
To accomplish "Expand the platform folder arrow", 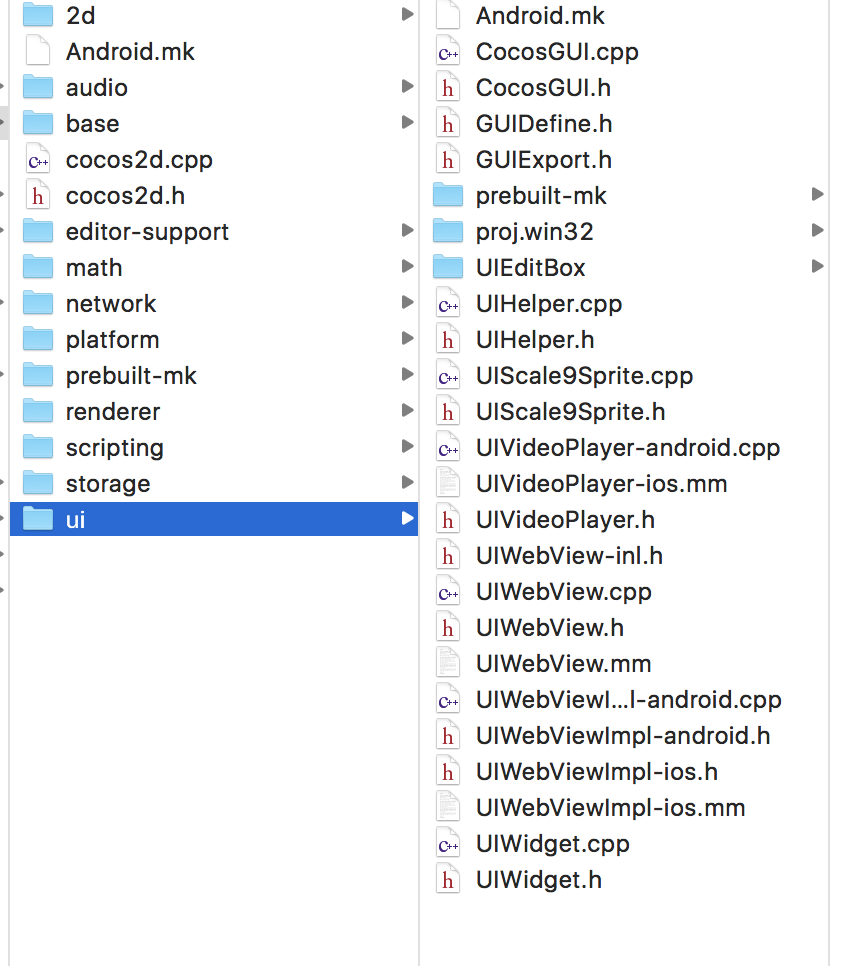I will pyautogui.click(x=407, y=338).
